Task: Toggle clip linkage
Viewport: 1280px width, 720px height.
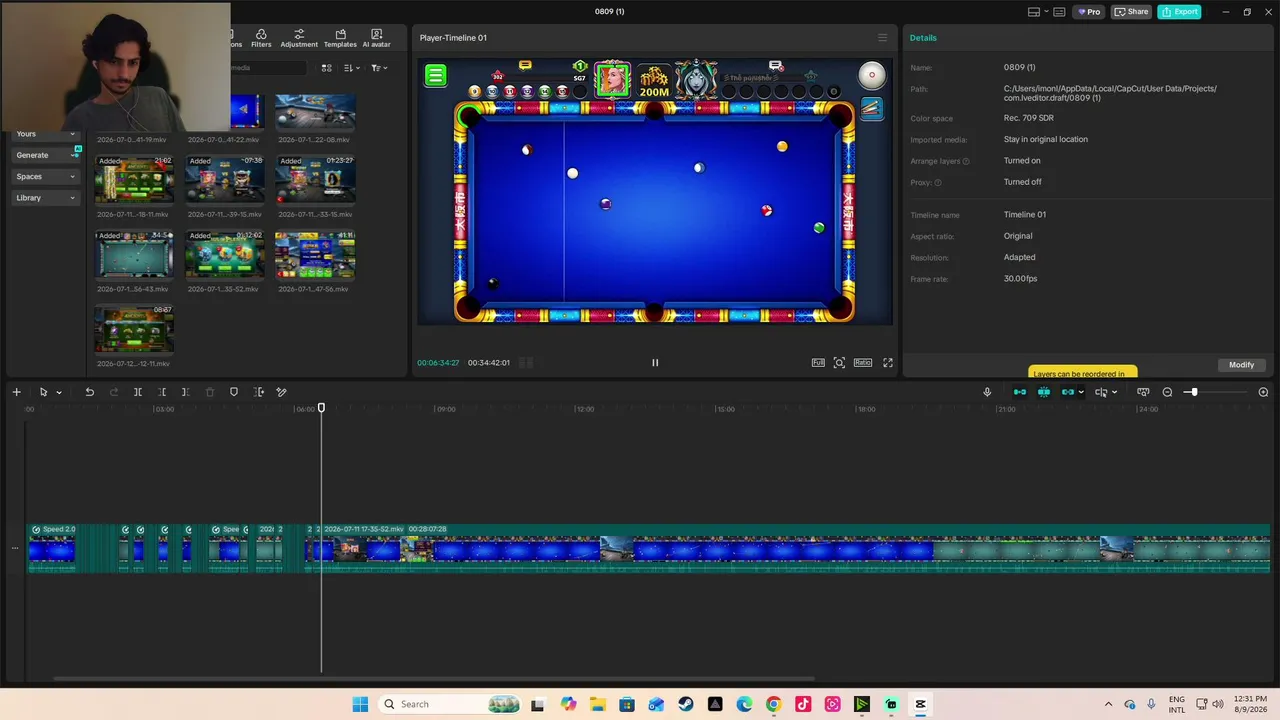Action: [1067, 392]
